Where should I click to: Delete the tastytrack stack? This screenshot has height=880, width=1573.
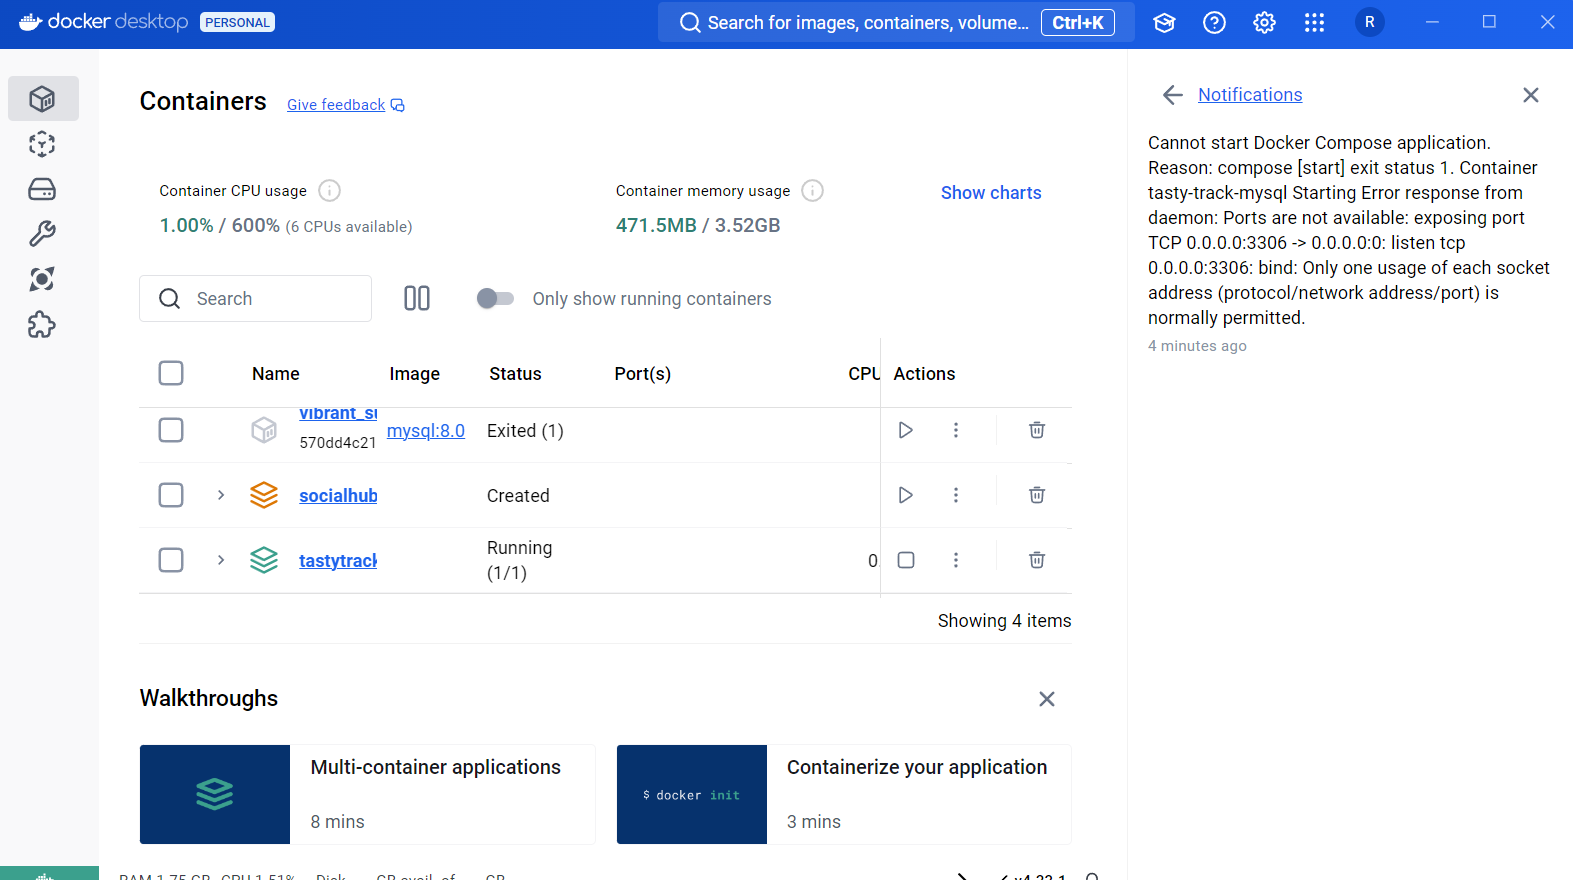point(1037,560)
